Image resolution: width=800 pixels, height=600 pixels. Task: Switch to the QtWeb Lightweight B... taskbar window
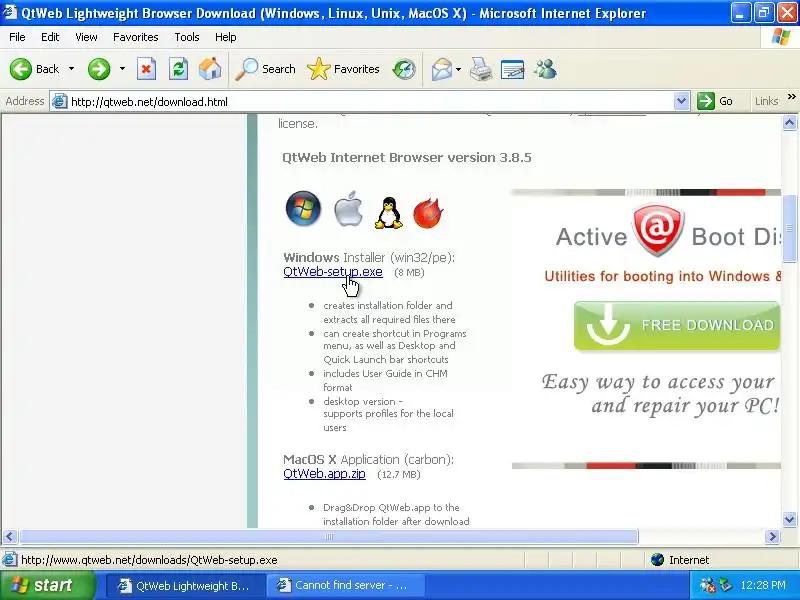186,585
